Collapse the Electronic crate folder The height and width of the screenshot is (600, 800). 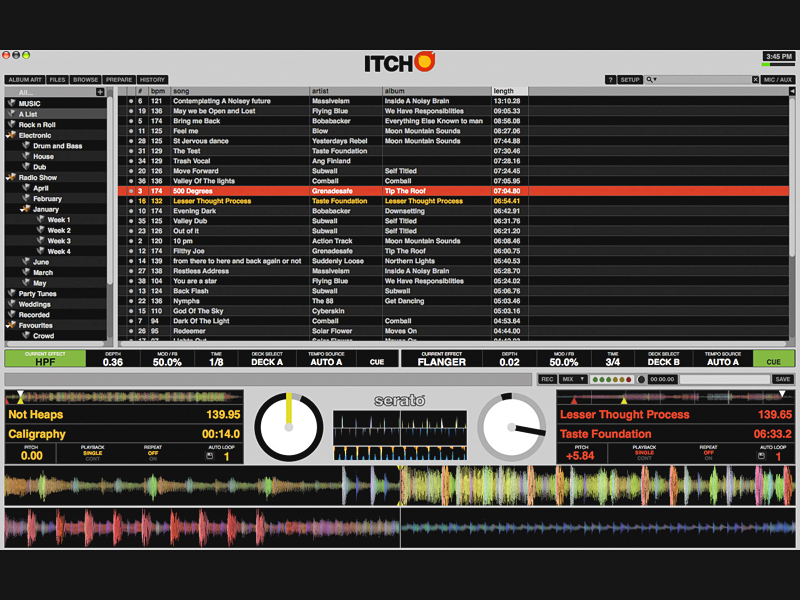coord(11,135)
